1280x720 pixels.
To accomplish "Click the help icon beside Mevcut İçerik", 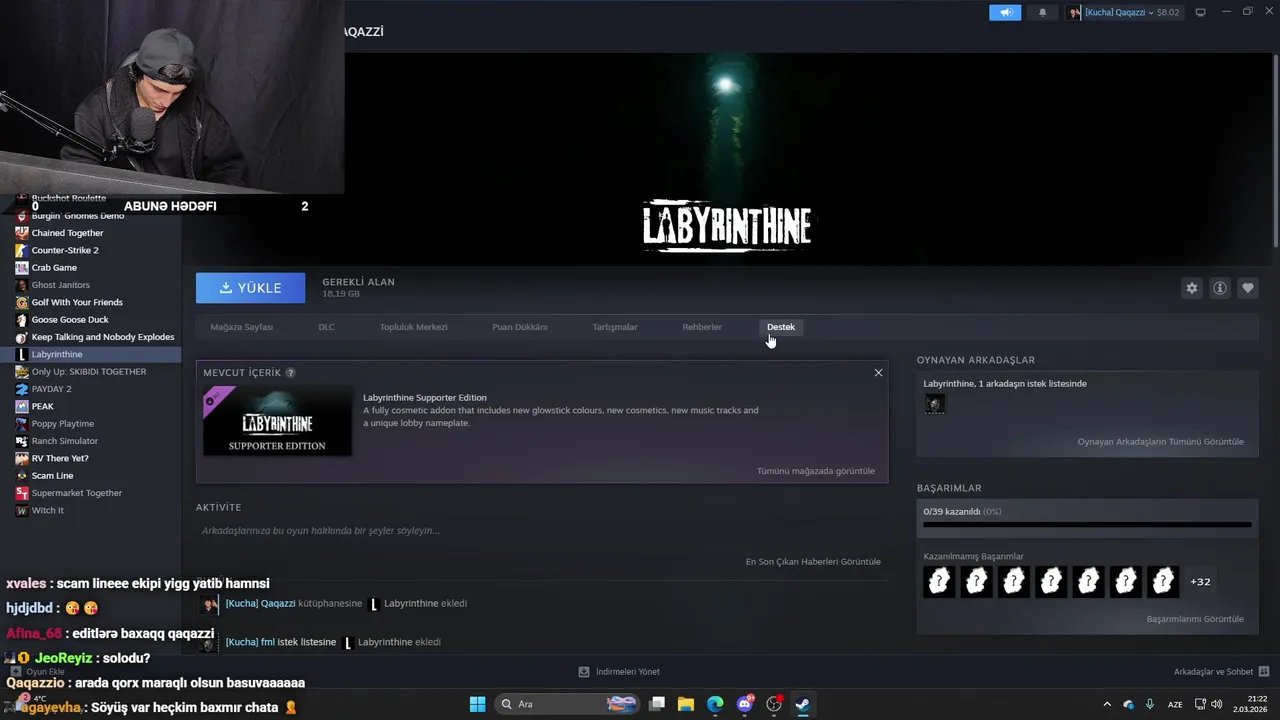I will coord(291,373).
